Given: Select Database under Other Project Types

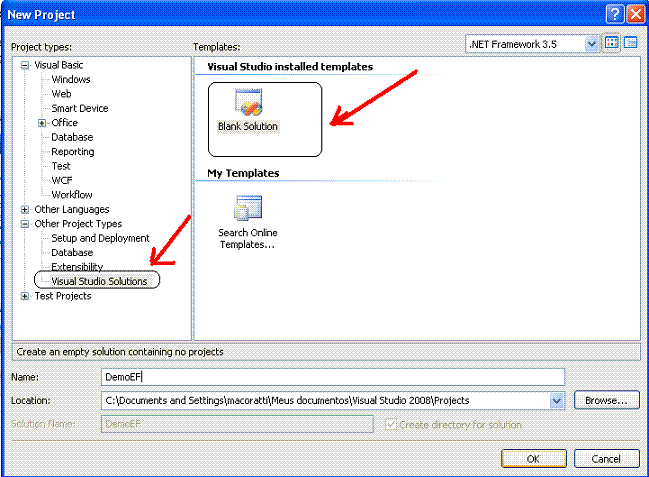Looking at the screenshot, I should [x=72, y=253].
